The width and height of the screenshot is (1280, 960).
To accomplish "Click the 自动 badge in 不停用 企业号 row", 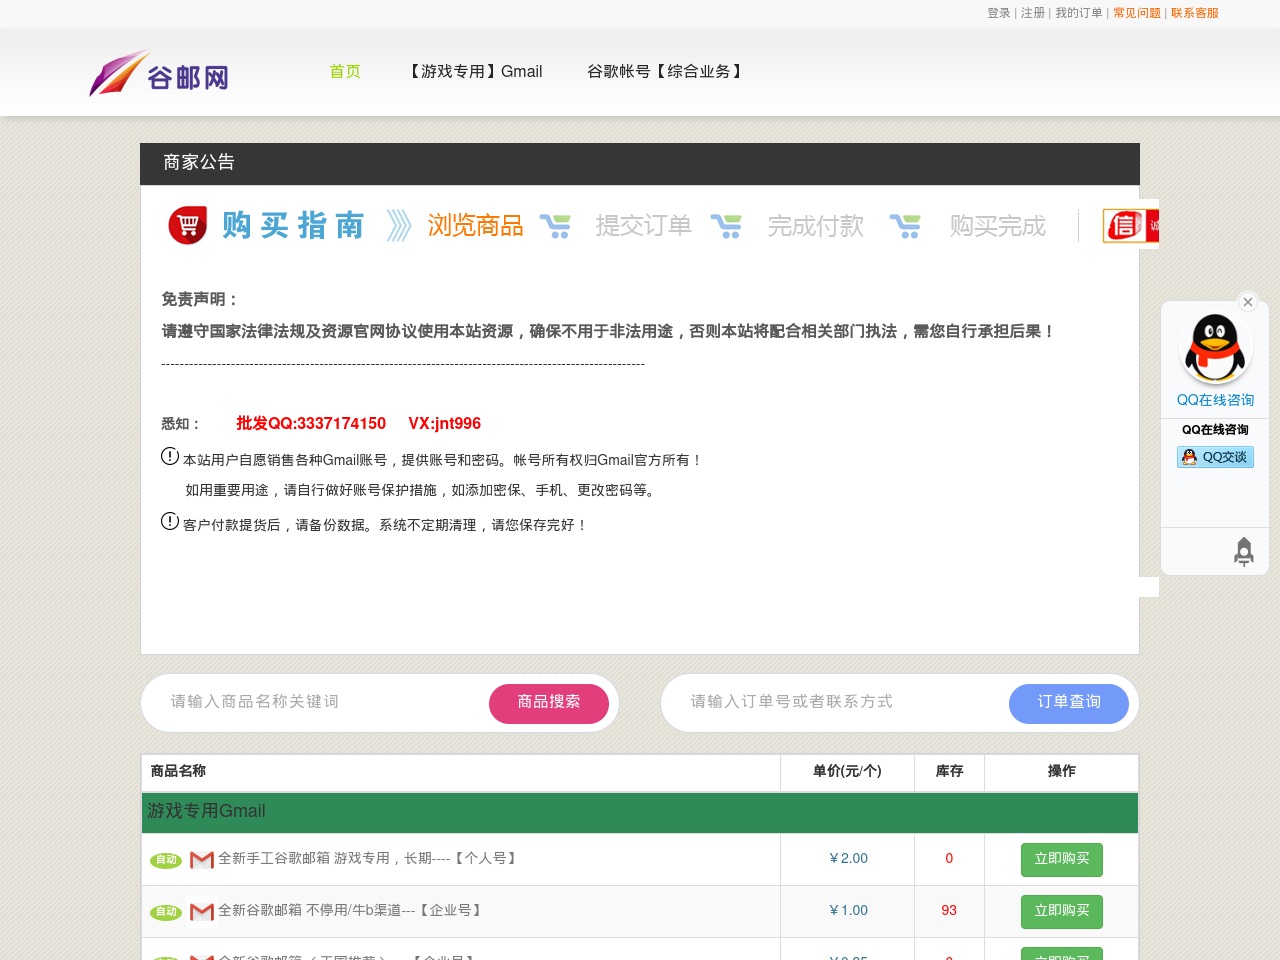I will 166,912.
